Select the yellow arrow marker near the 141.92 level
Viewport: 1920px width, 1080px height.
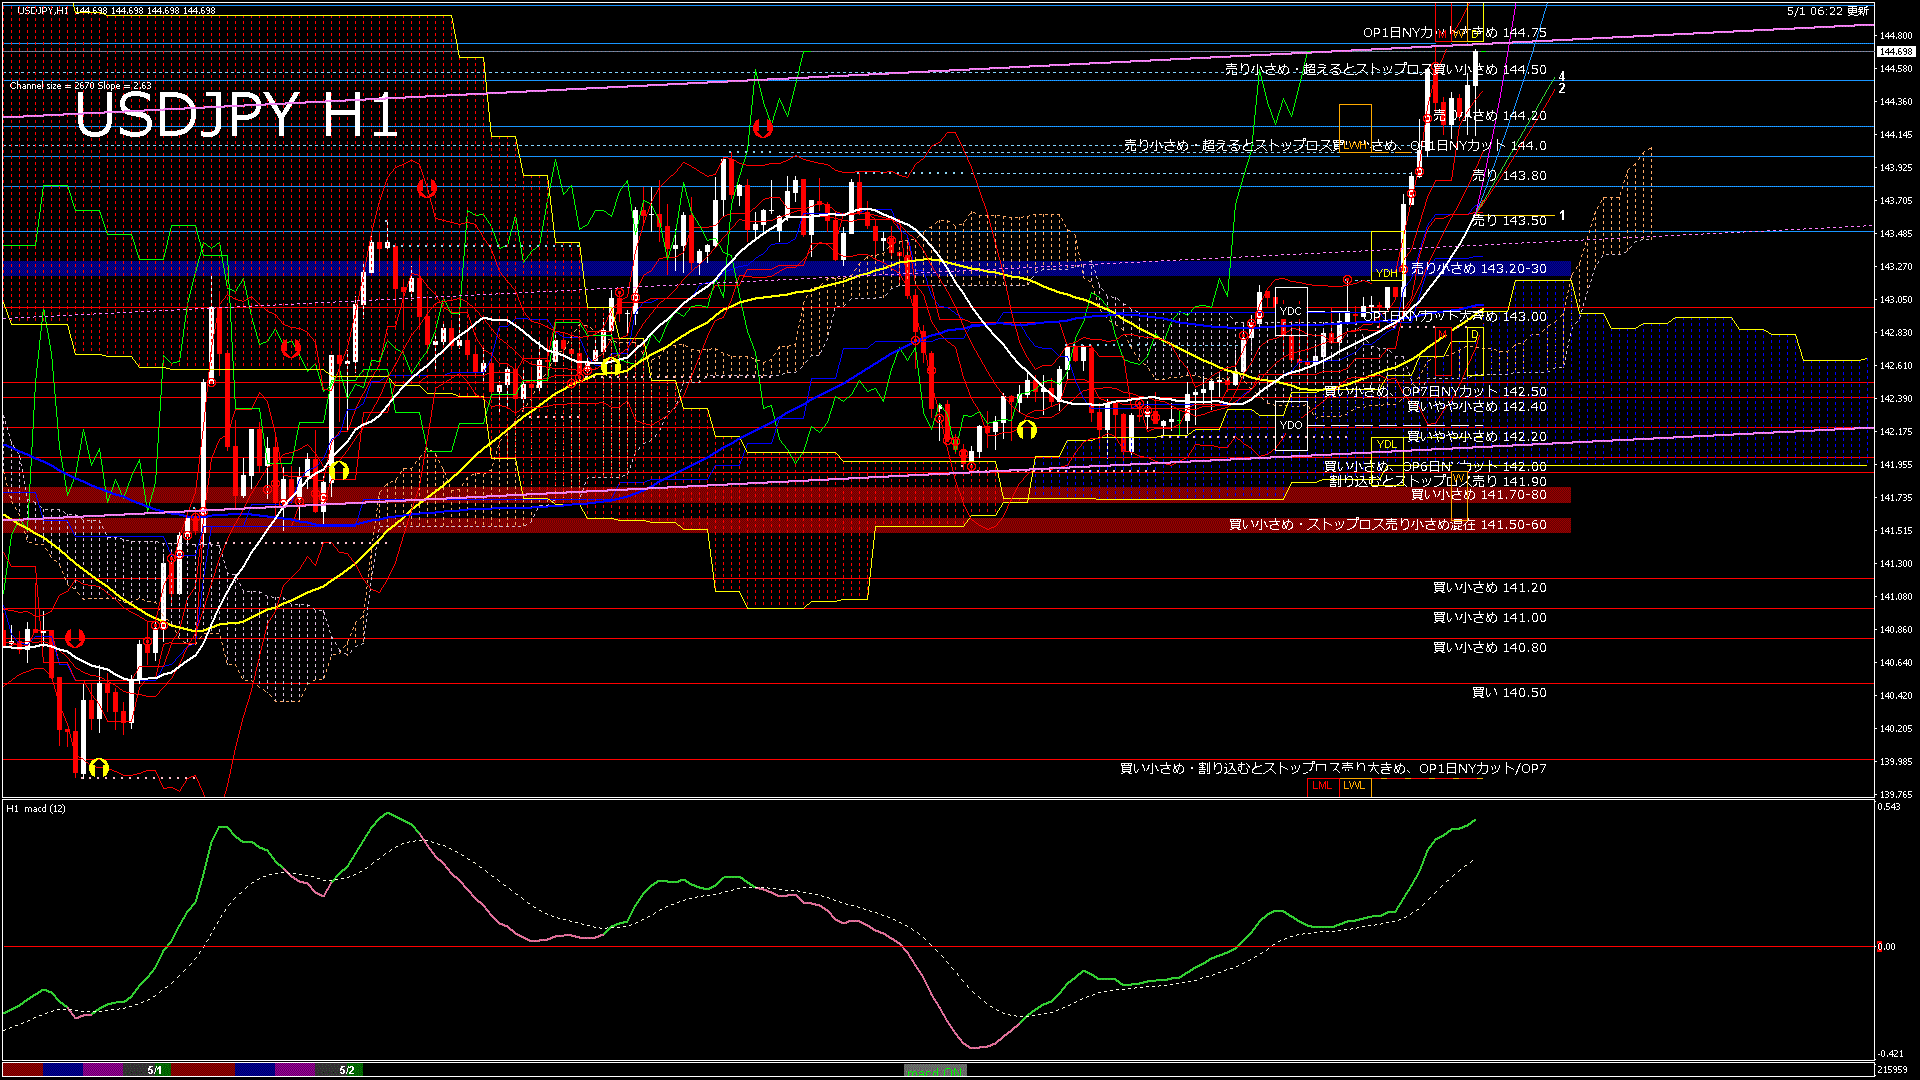pos(338,470)
